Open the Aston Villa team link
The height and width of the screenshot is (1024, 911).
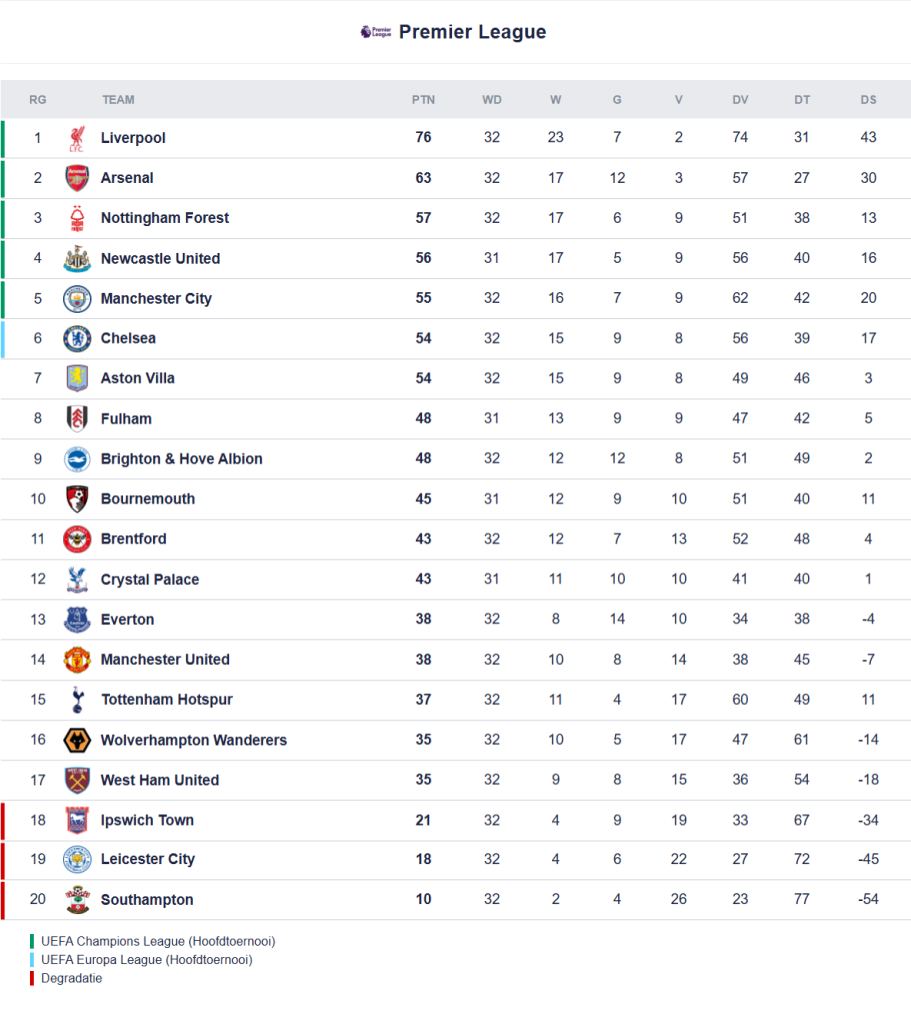click(x=138, y=378)
